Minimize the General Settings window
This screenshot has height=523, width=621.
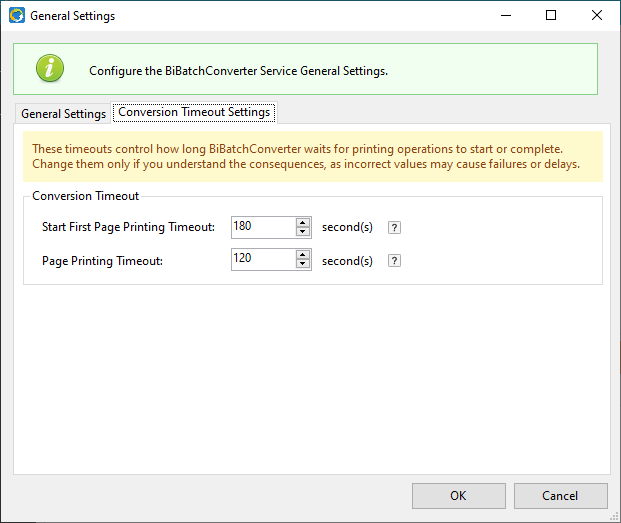click(x=506, y=15)
